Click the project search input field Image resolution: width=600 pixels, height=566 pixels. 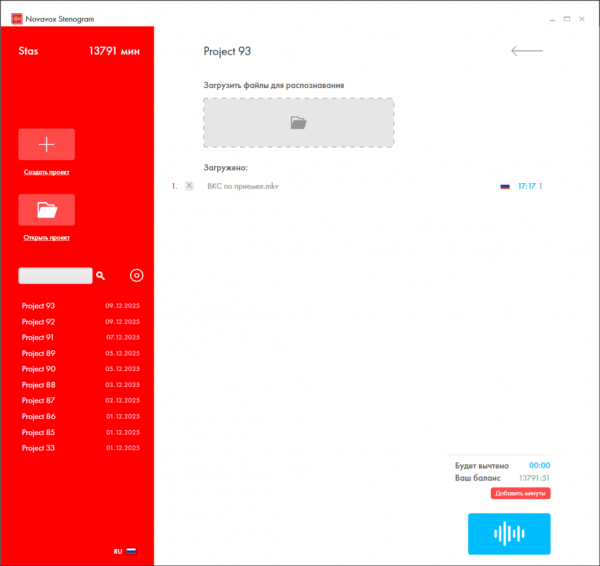click(x=55, y=275)
